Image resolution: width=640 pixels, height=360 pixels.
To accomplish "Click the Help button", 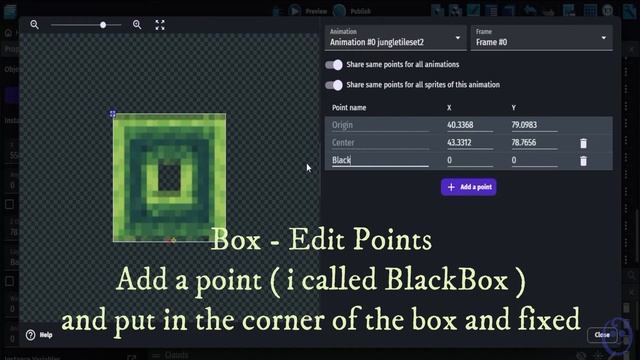I will (39, 335).
